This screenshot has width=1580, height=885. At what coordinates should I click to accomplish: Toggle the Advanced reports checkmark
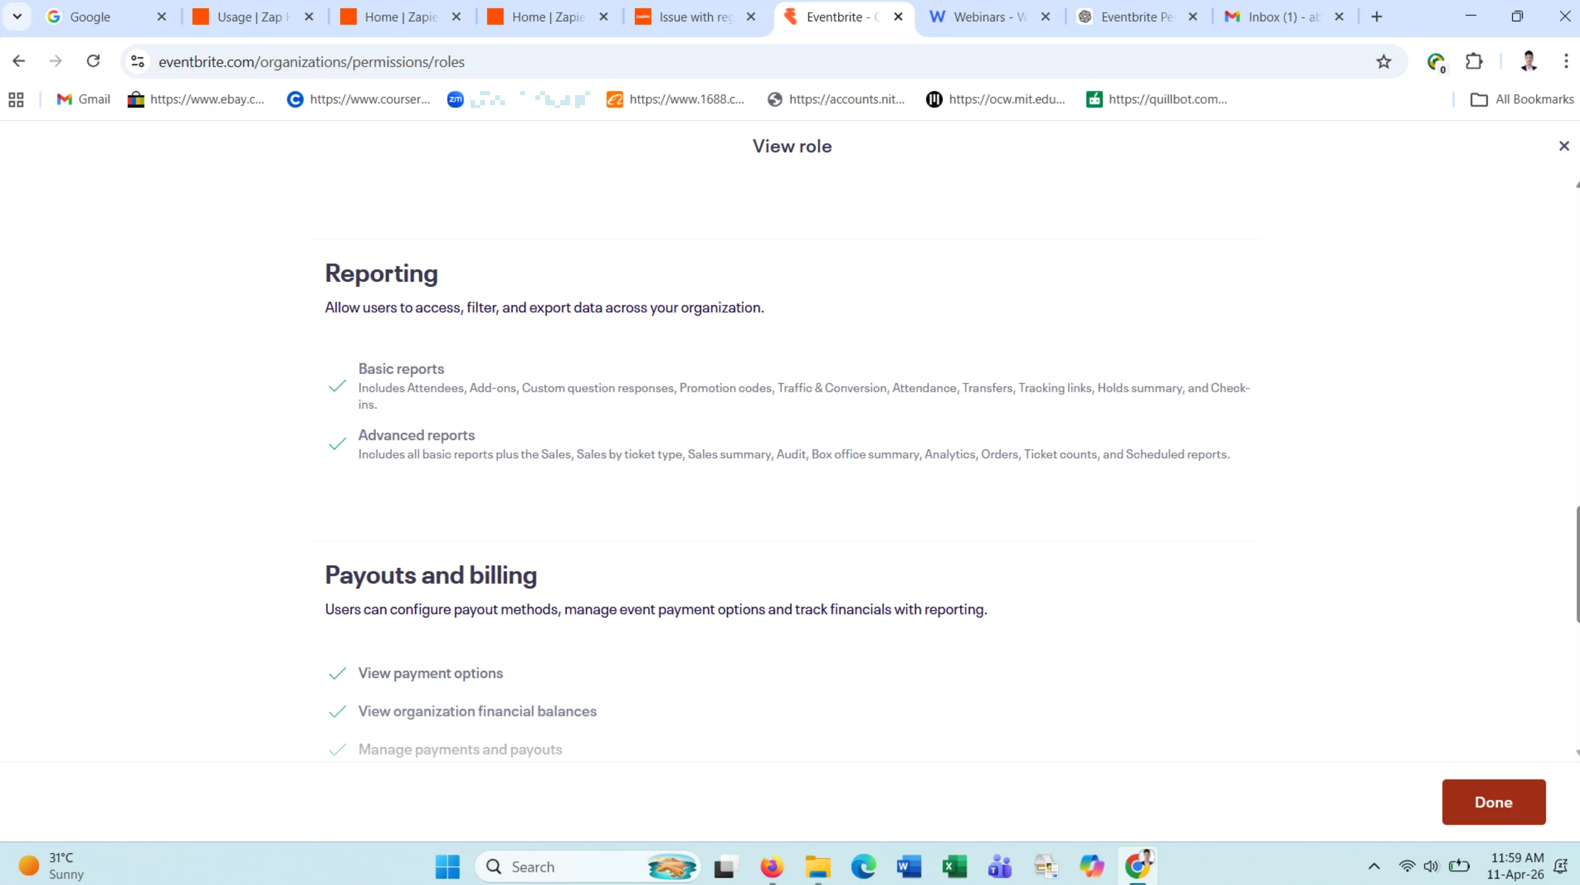click(337, 444)
